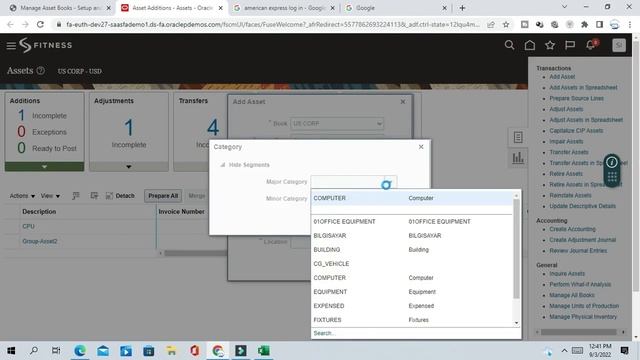The height and width of the screenshot is (360, 640).
Task: Select BILGISAYAR category
Action: tap(412, 236)
